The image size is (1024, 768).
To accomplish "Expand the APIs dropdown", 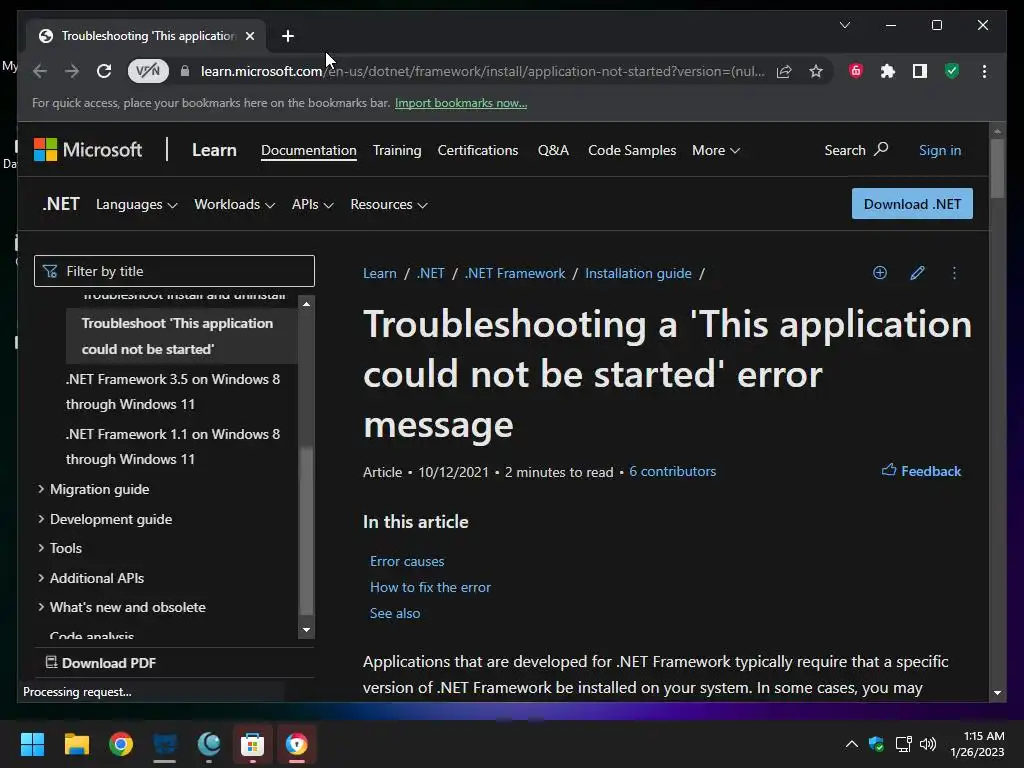I will (x=313, y=204).
